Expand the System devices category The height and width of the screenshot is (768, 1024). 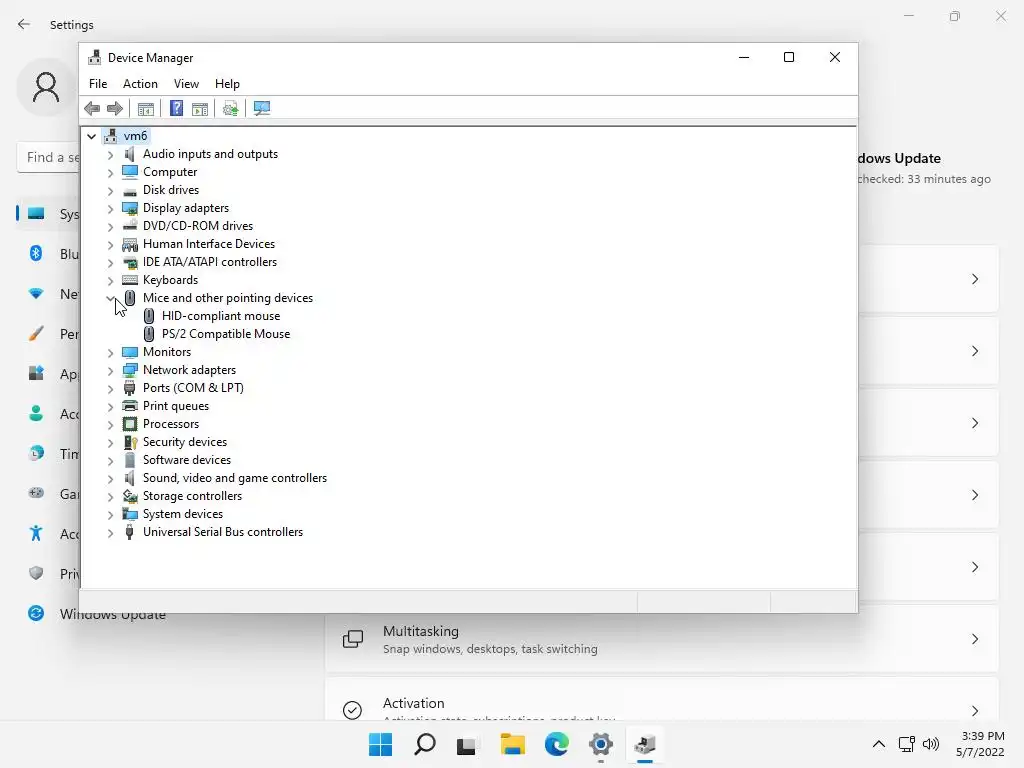point(110,515)
